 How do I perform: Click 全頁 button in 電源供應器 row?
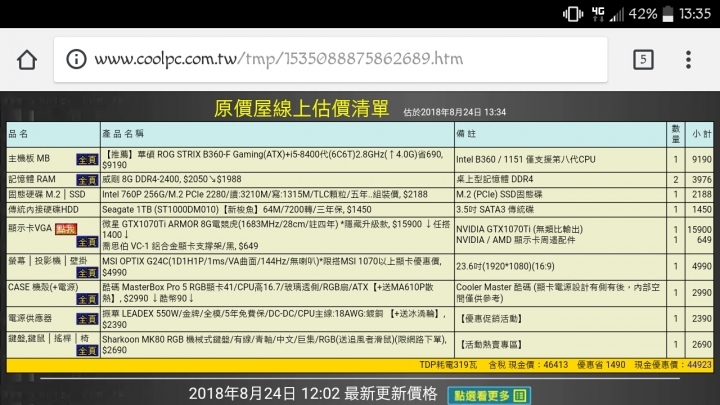pos(87,319)
